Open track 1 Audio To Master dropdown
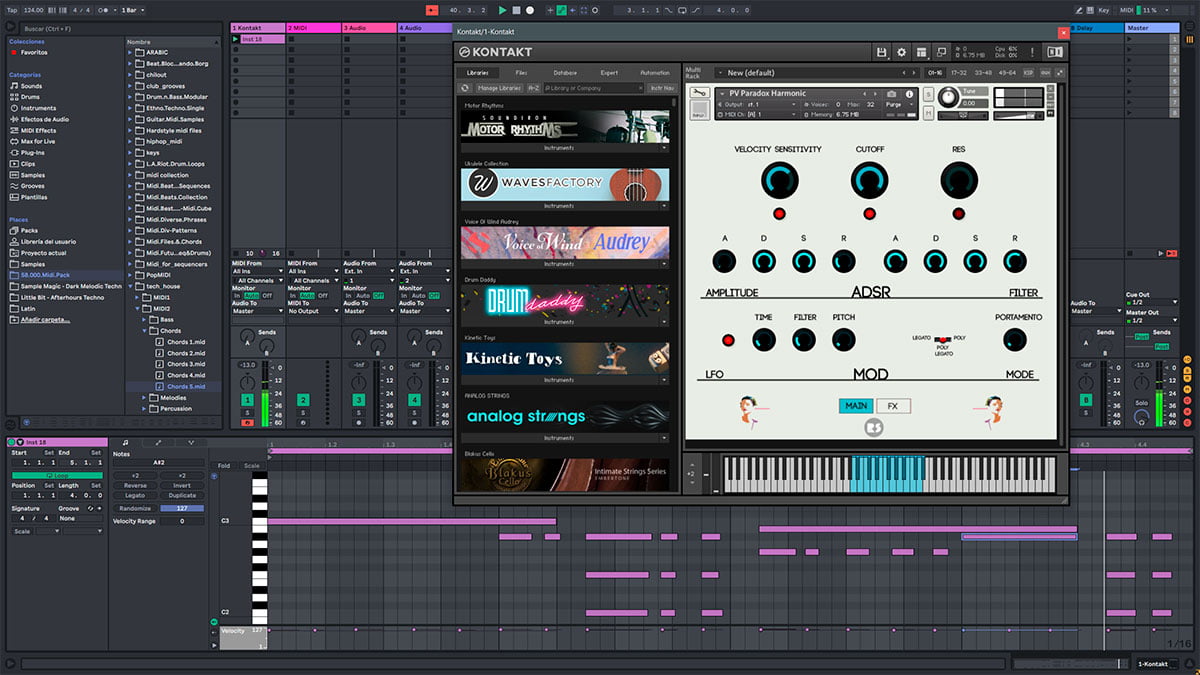 coord(256,311)
